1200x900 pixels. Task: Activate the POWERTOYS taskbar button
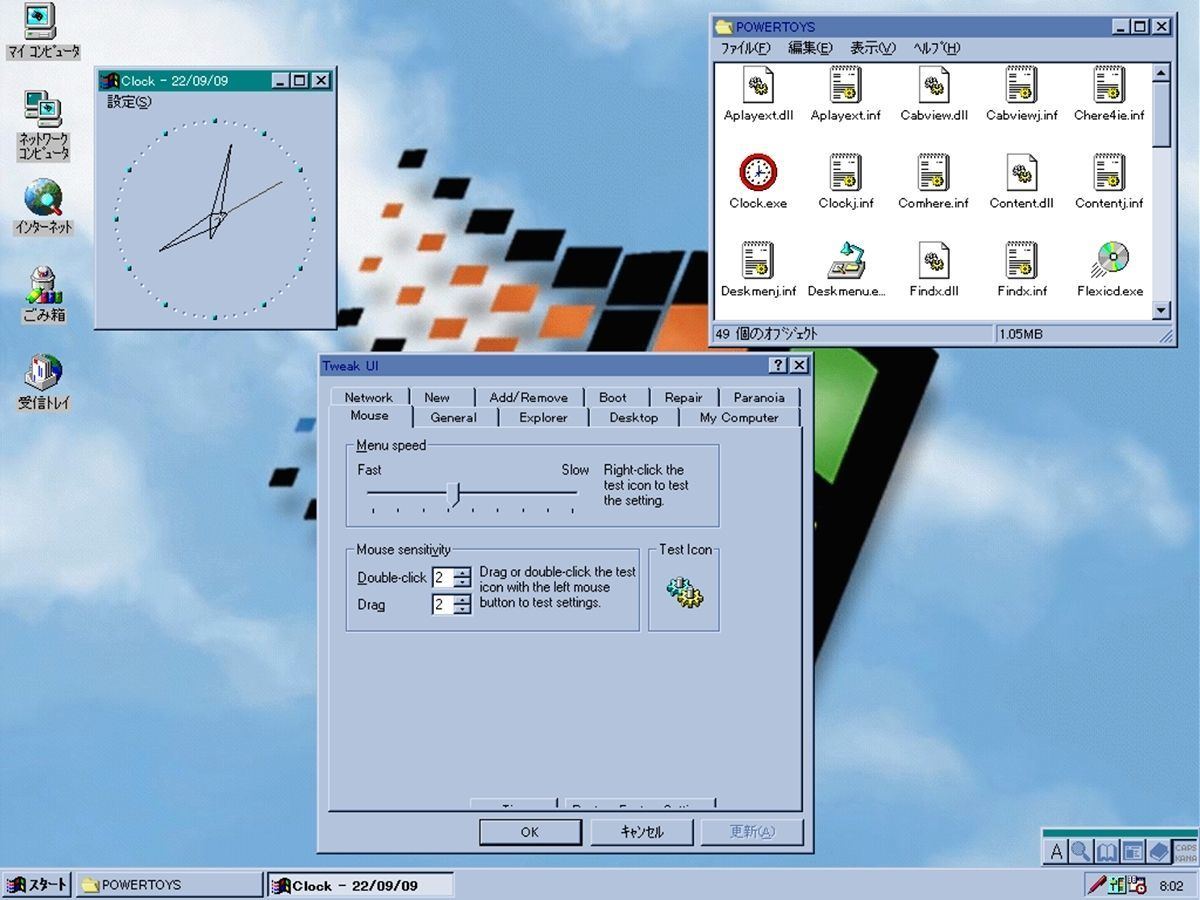coord(169,885)
